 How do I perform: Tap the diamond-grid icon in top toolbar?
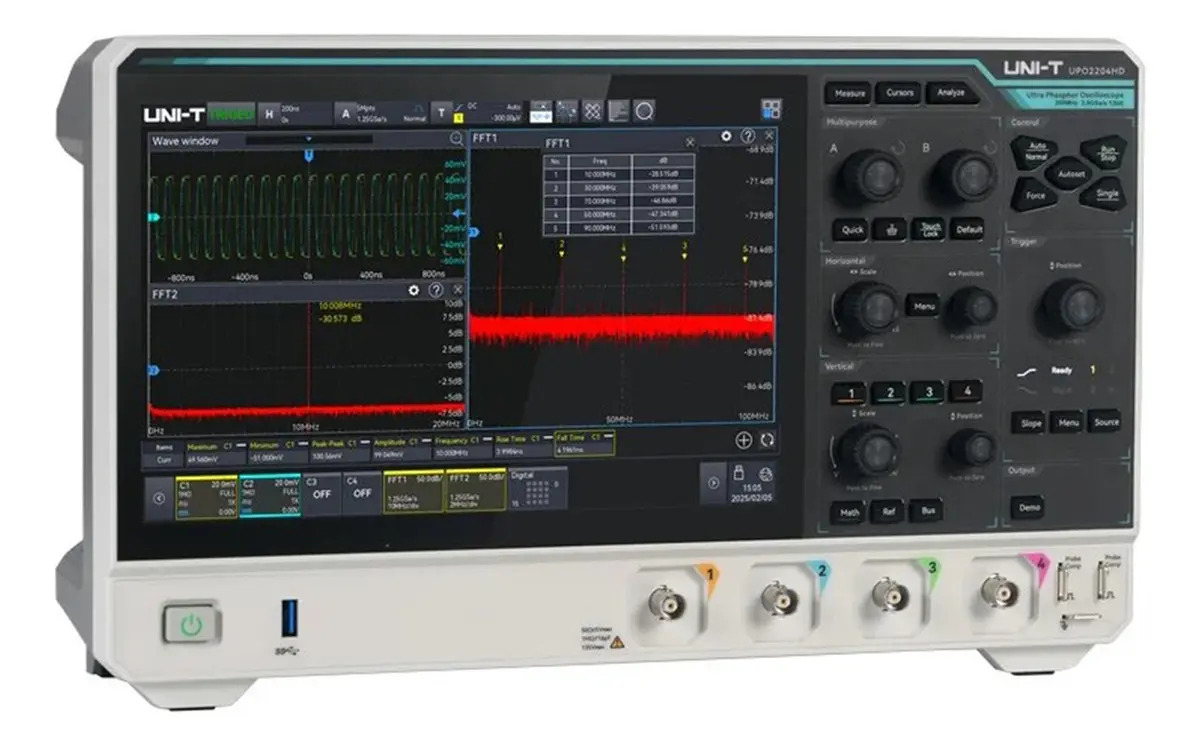(593, 111)
